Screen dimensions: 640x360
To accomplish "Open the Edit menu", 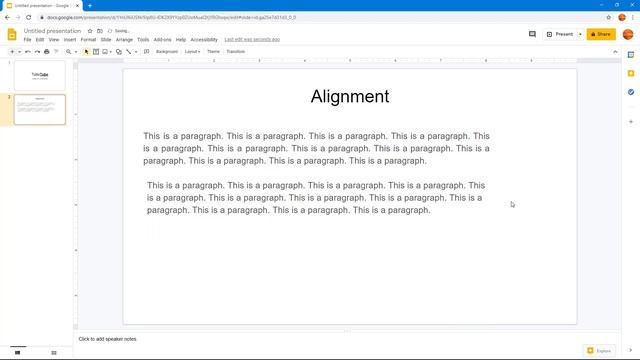I will pyautogui.click(x=40, y=40).
